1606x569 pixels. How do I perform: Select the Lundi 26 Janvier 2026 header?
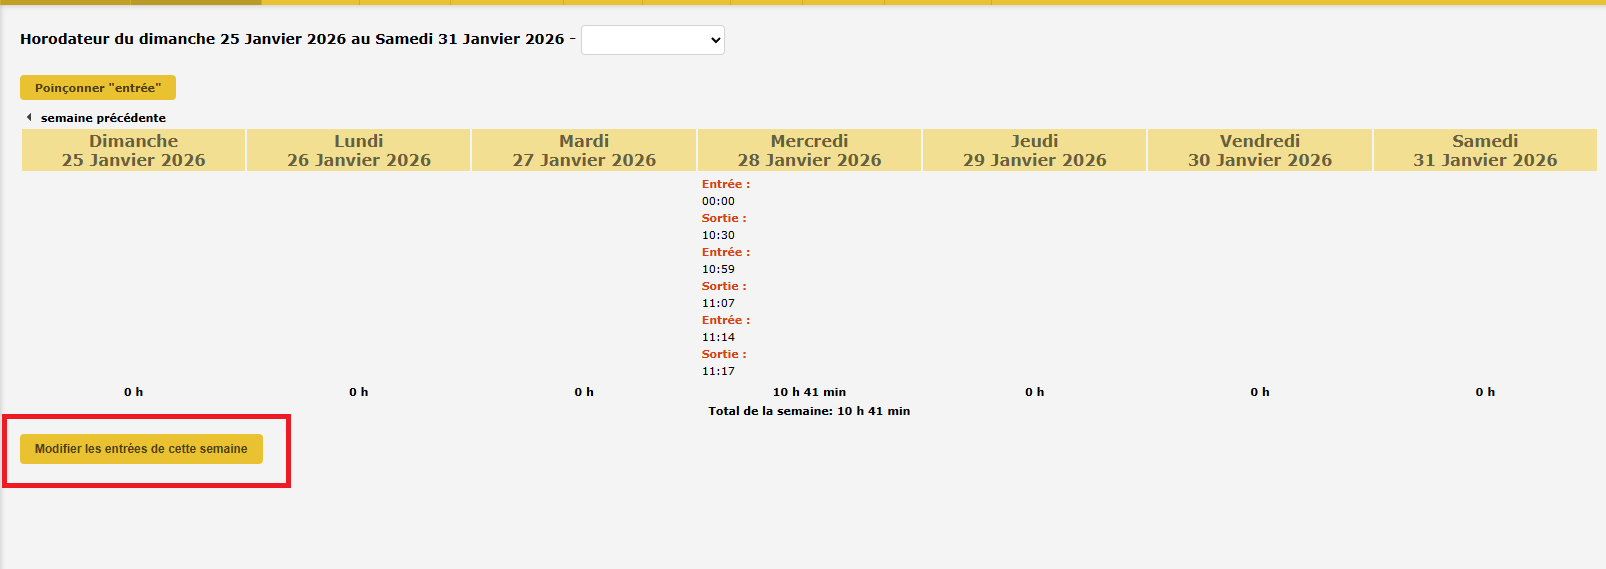[358, 150]
